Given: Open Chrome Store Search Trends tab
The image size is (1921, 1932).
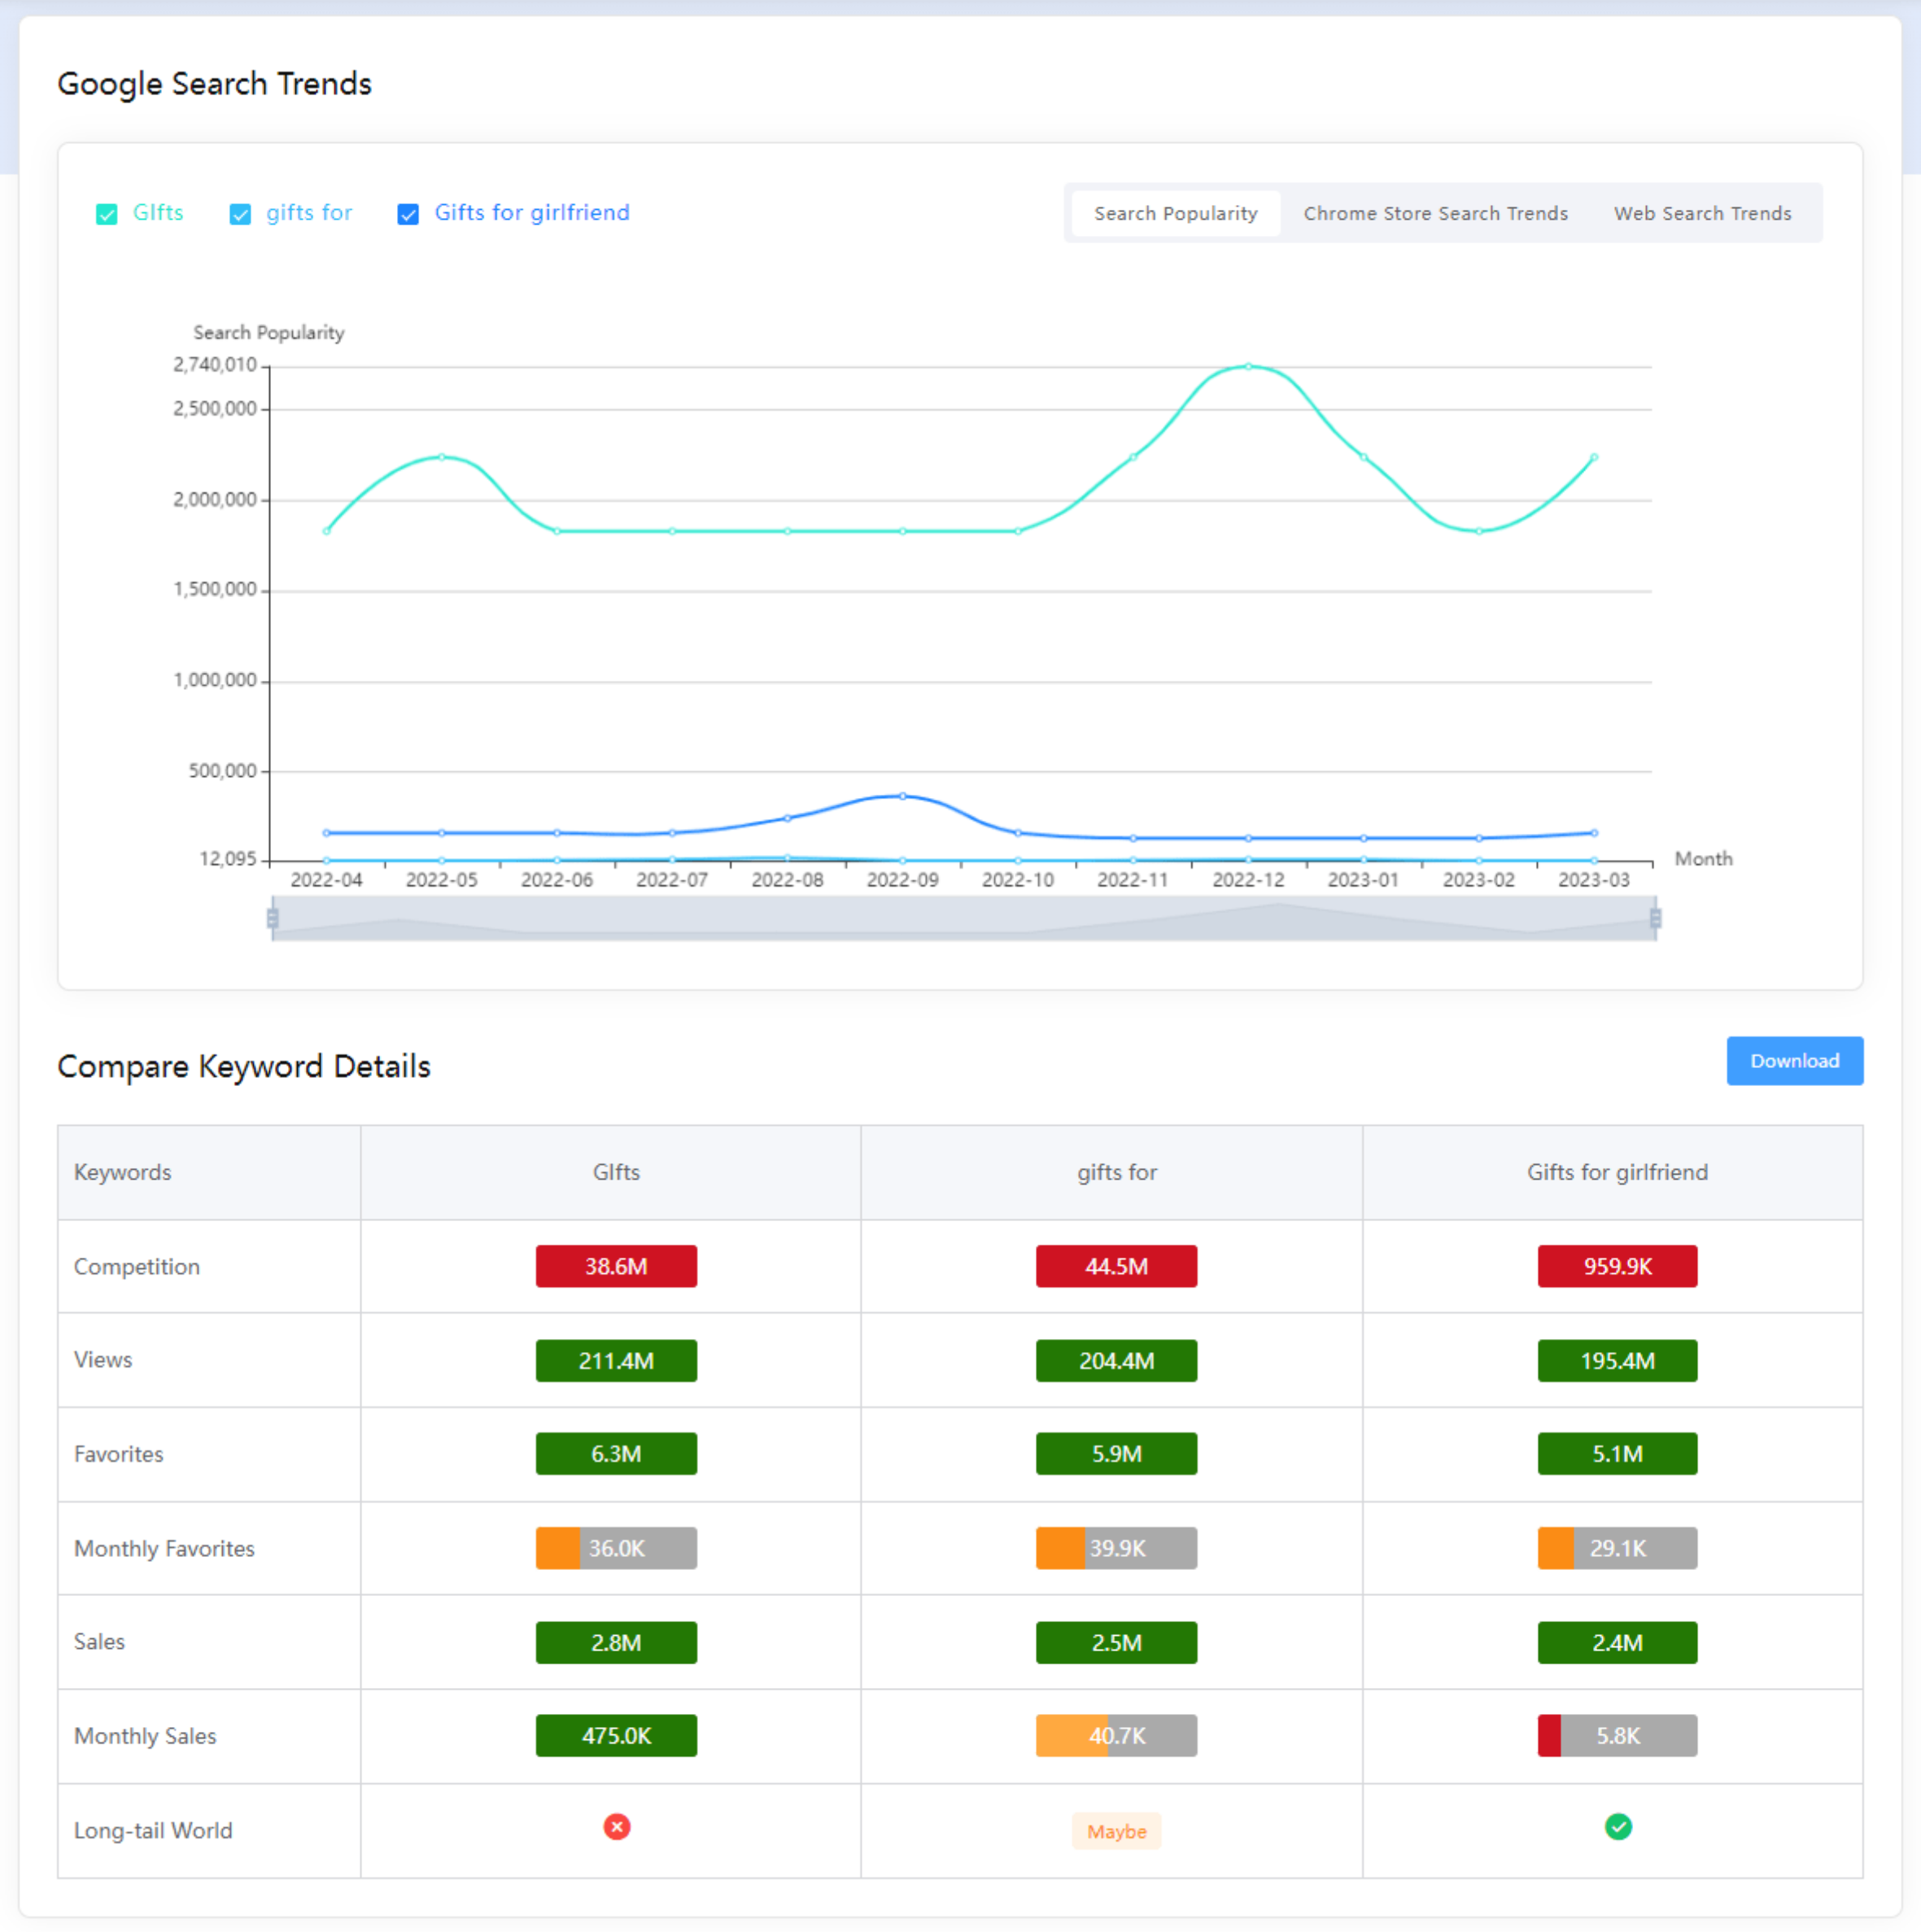Looking at the screenshot, I should 1435,213.
